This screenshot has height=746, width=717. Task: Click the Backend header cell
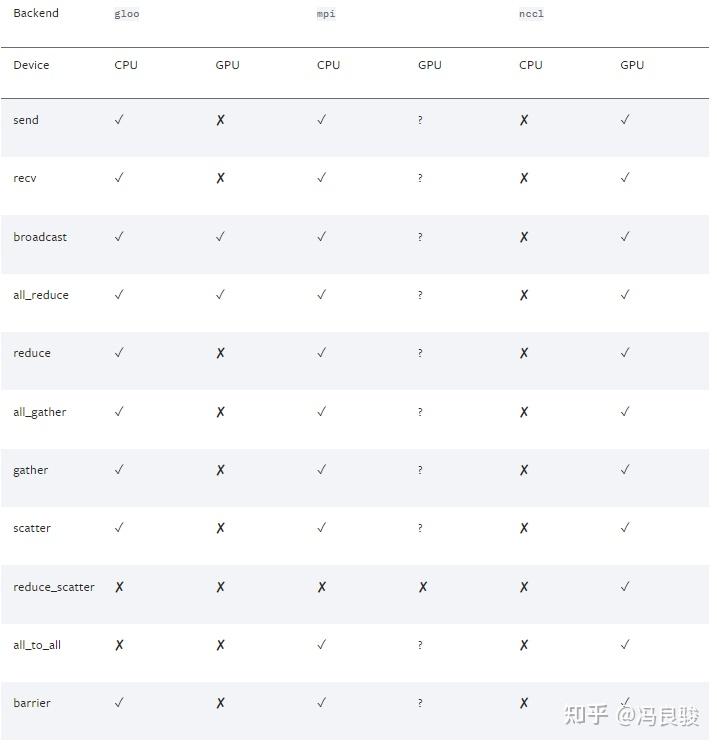[x=36, y=13]
